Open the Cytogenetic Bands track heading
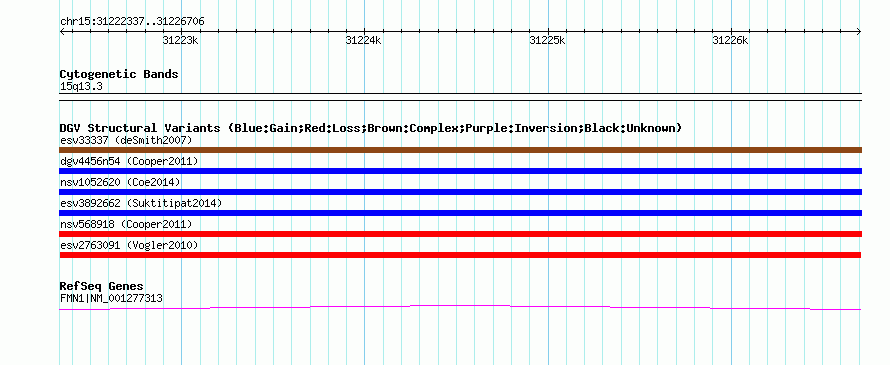The image size is (890, 365). click(x=119, y=74)
